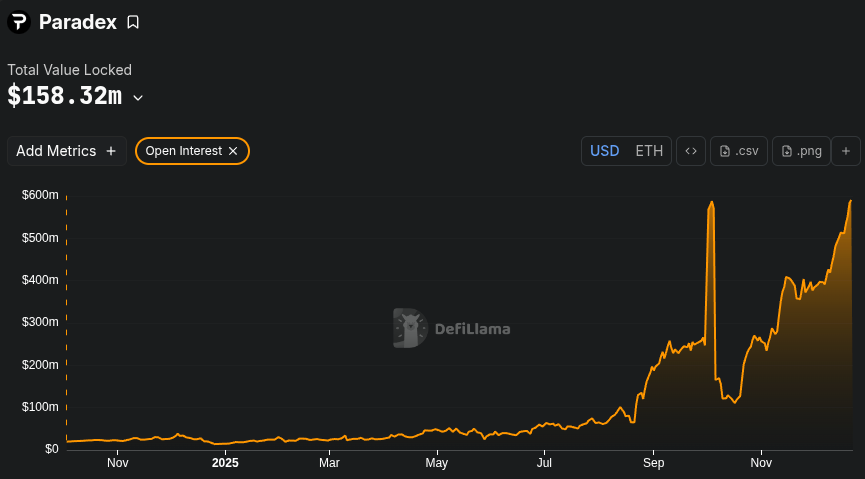Click the $600m y-axis label
Image resolution: width=865 pixels, height=479 pixels.
[40, 195]
